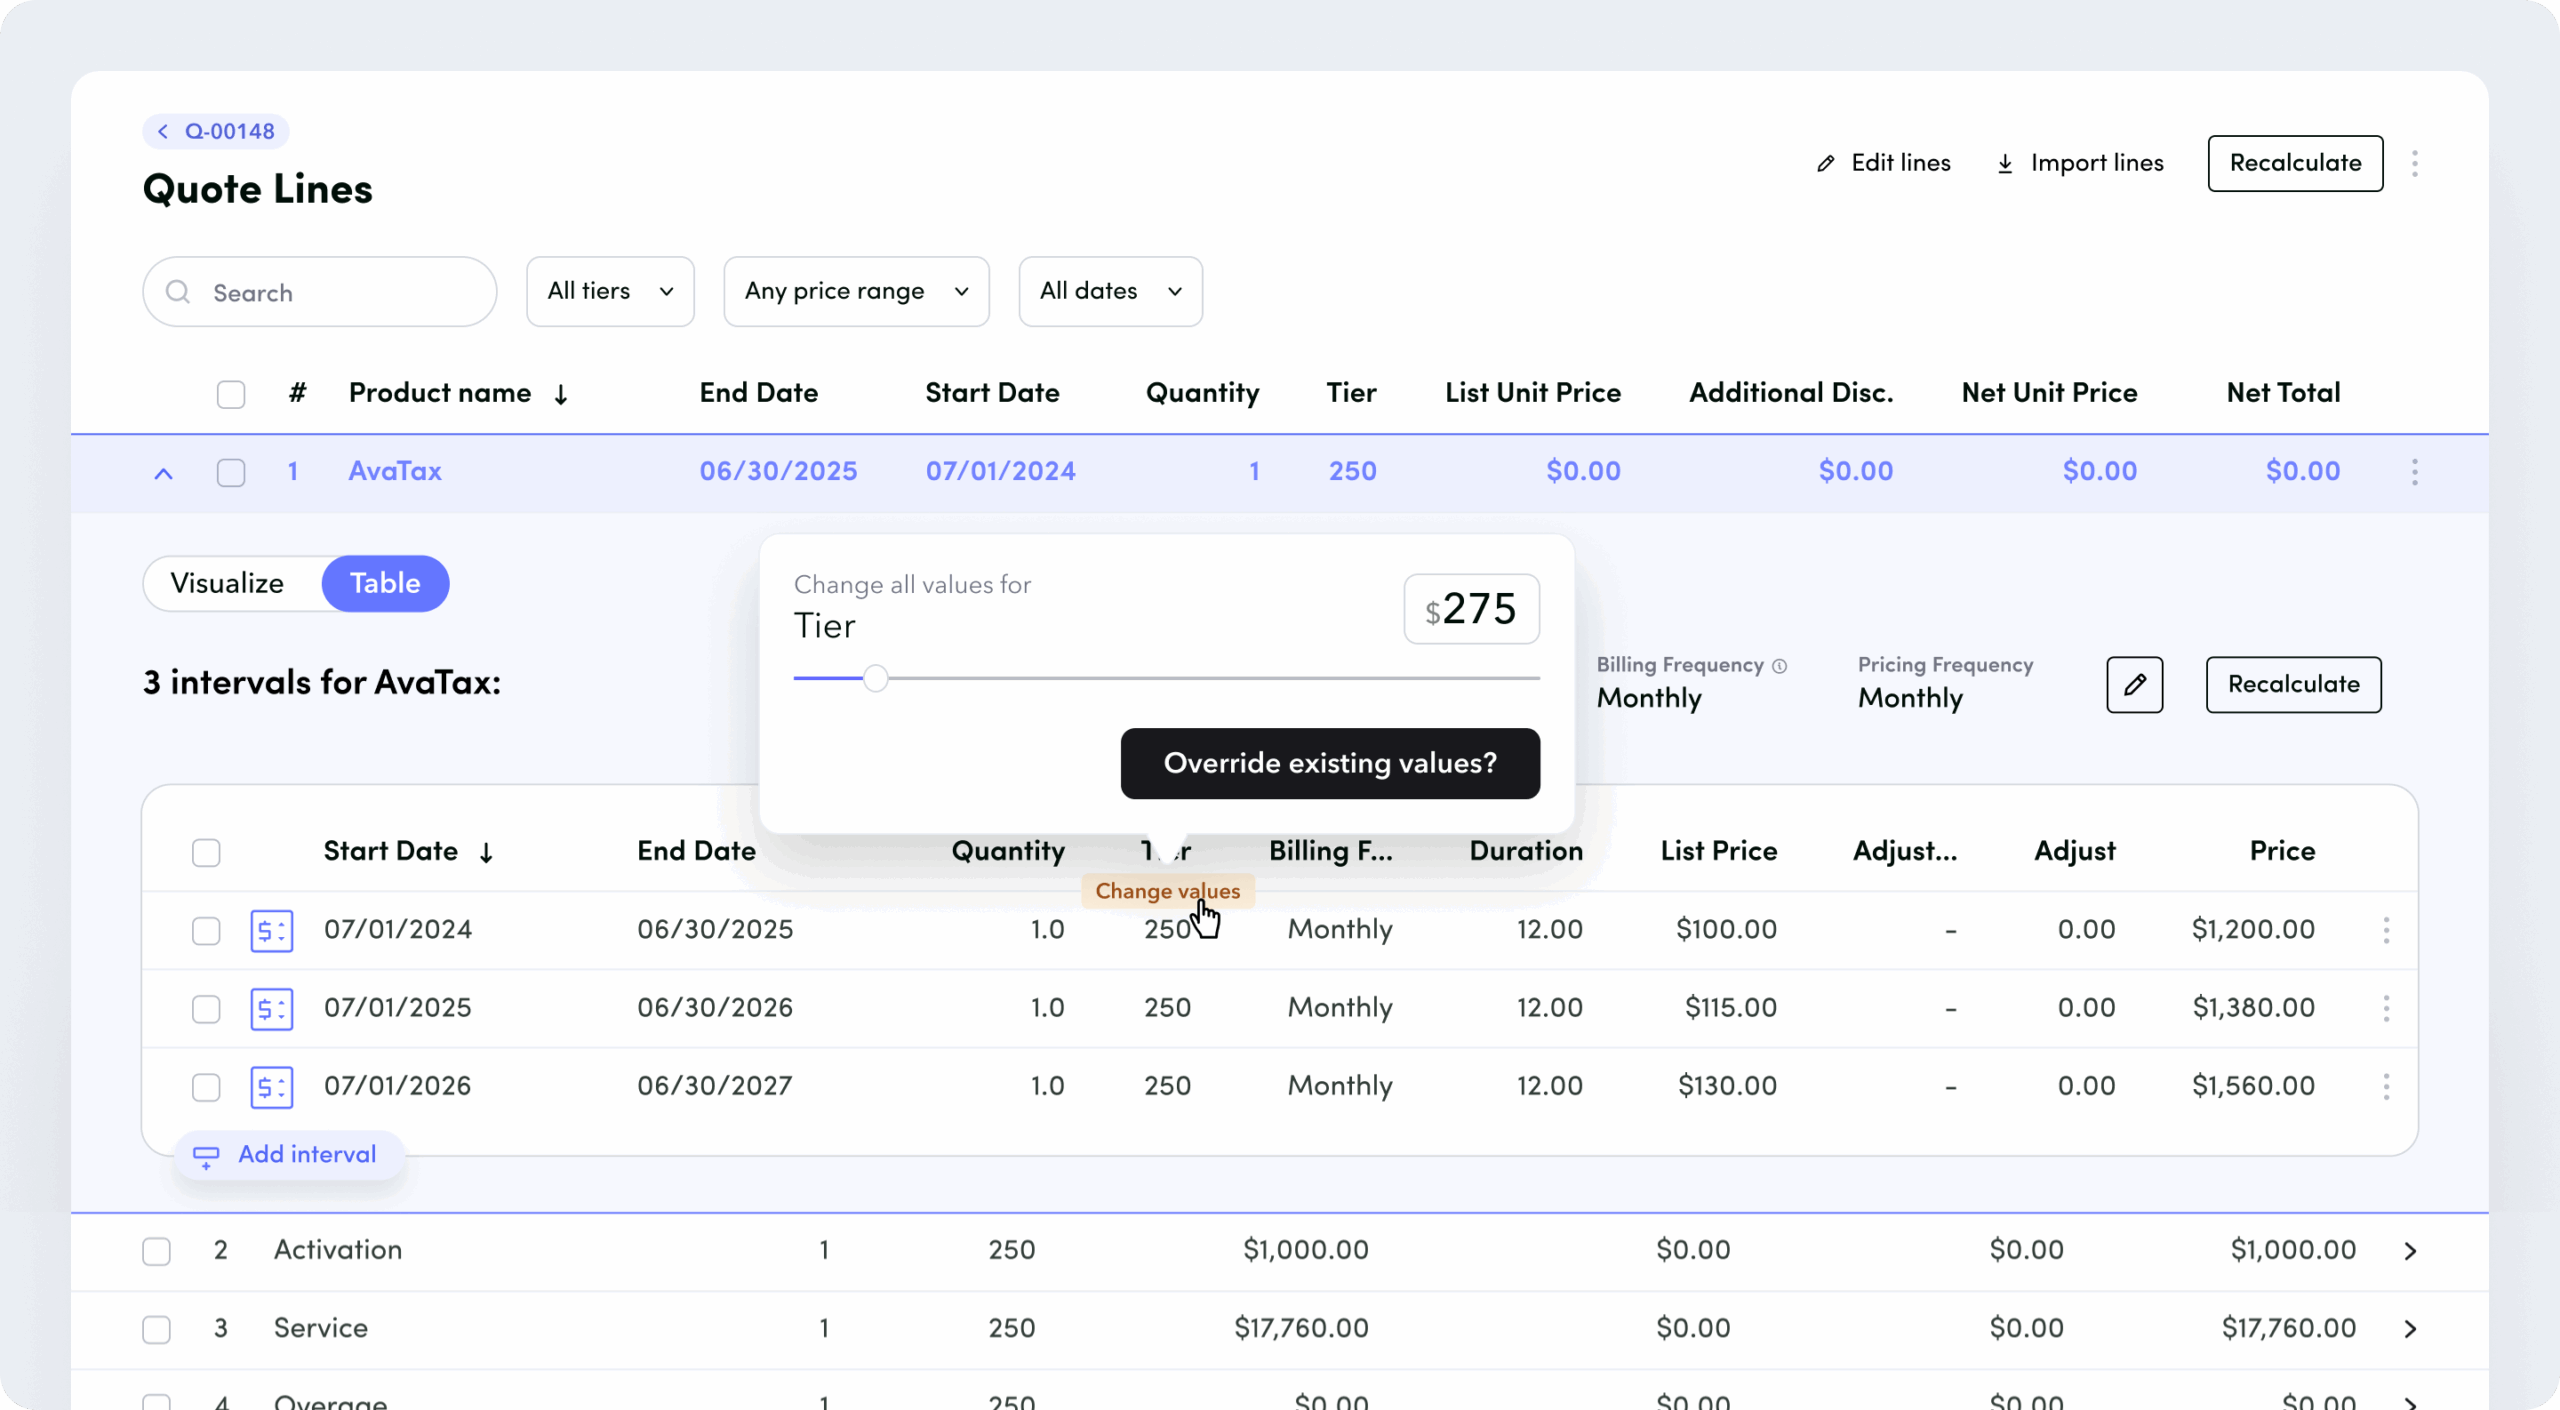Click the $17,760.00 Service net total
The height and width of the screenshot is (1410, 2560).
[x=2289, y=1328]
